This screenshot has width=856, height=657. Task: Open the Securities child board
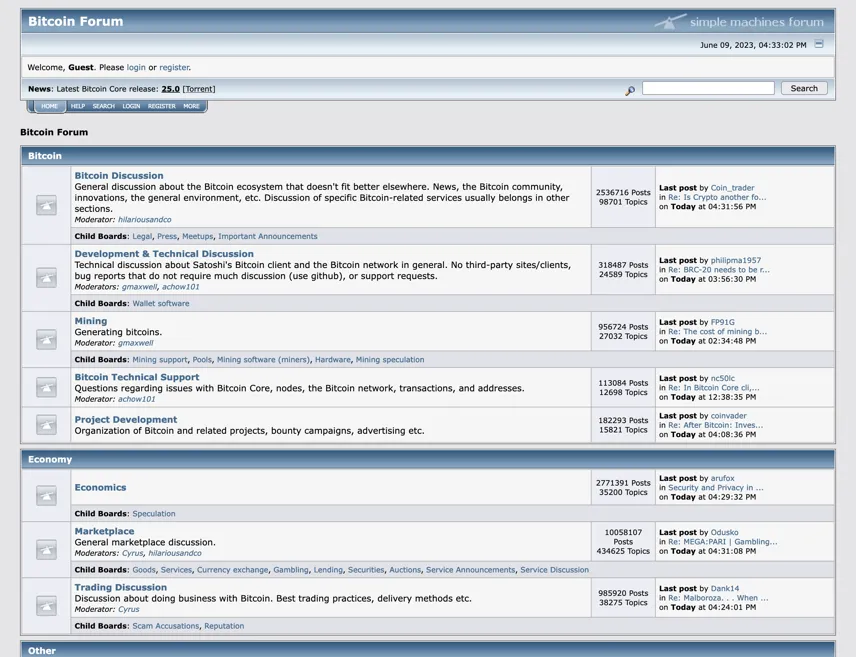coord(366,570)
